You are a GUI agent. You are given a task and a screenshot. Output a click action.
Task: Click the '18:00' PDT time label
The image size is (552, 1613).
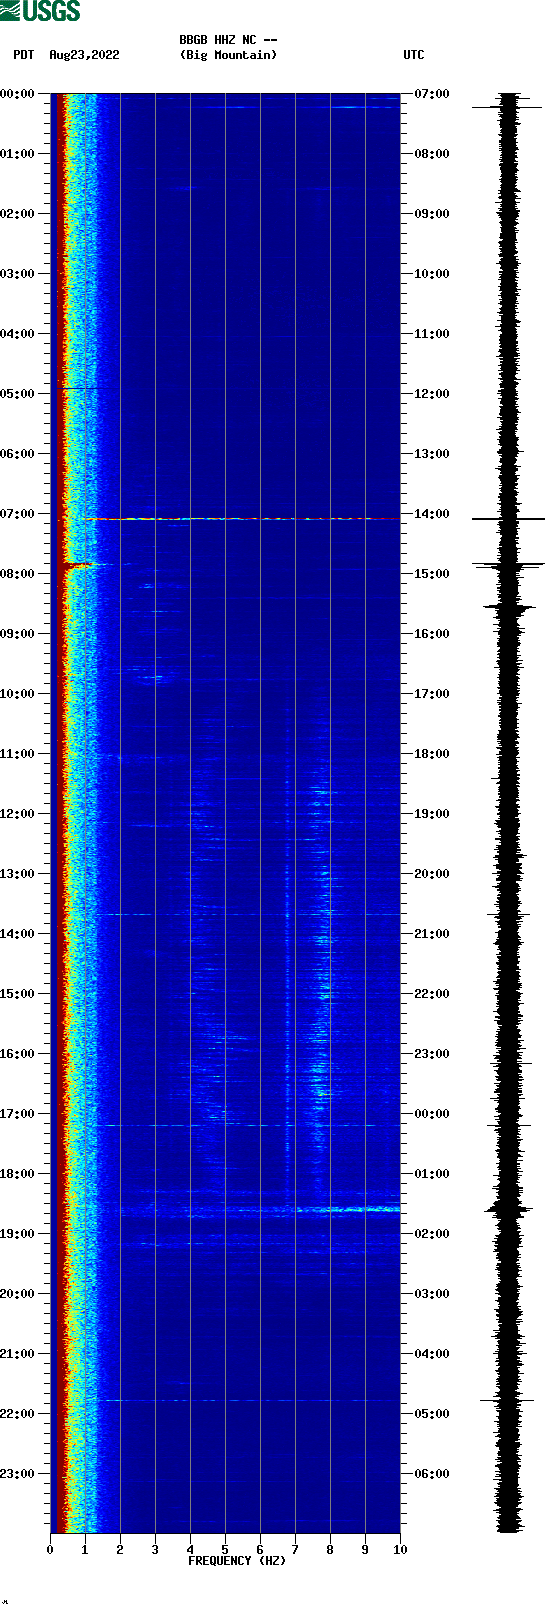coord(17,1174)
